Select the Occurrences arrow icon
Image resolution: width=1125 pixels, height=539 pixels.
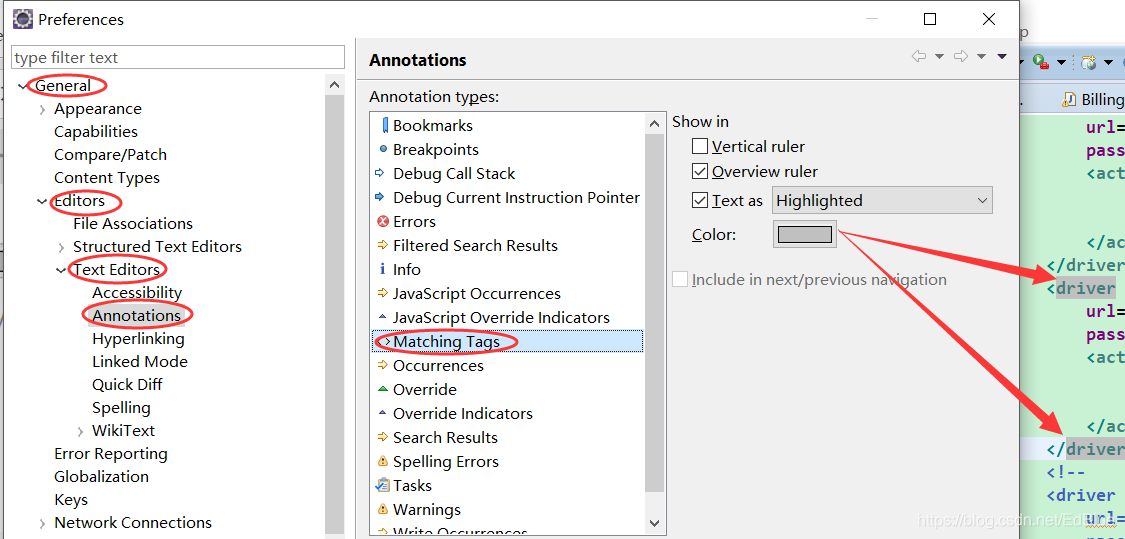[382, 365]
